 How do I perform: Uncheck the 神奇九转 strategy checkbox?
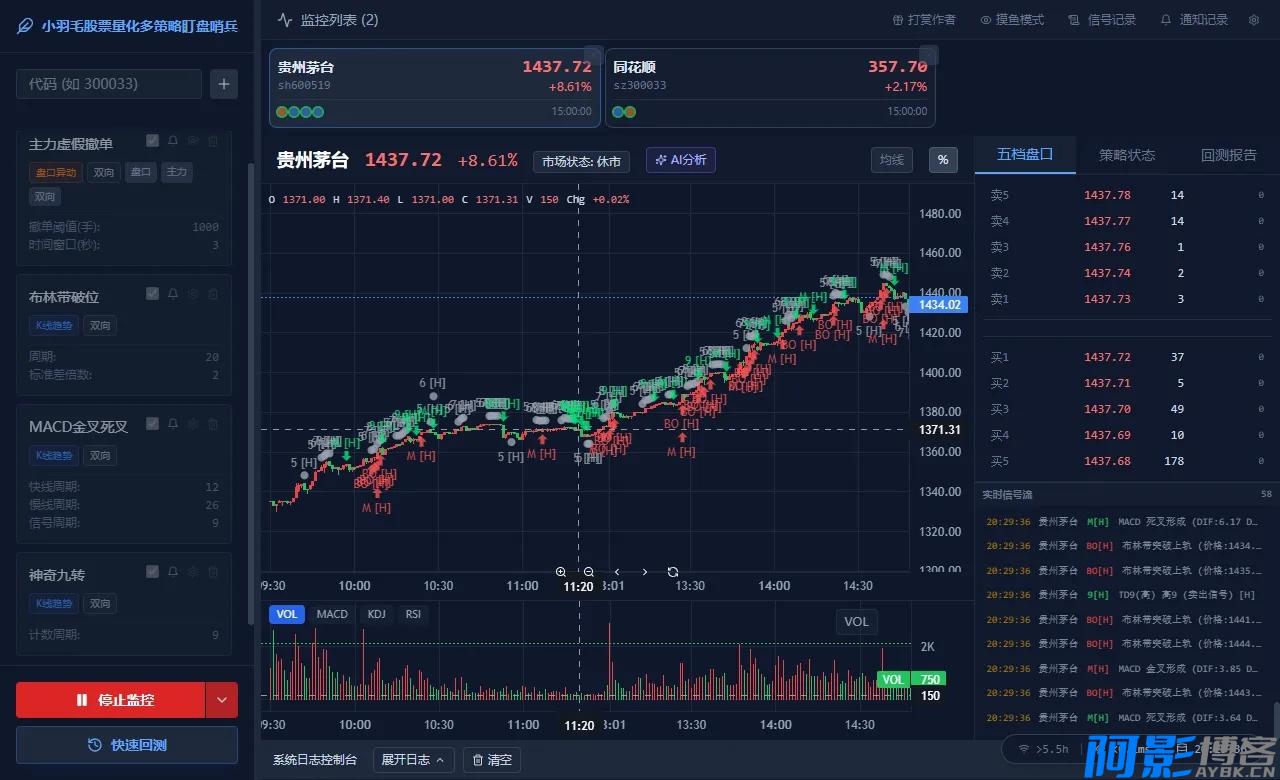tap(152, 571)
